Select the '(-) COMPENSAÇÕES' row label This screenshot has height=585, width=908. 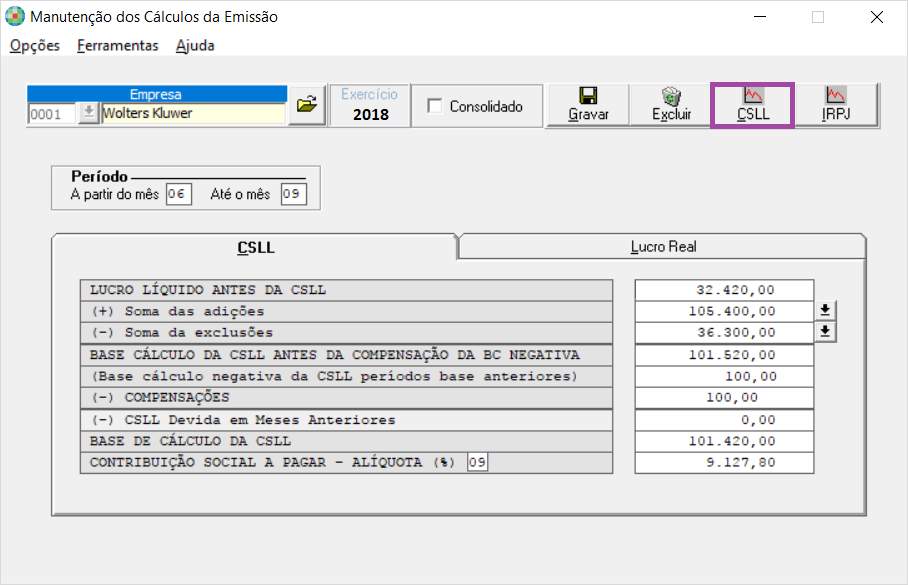(346, 397)
